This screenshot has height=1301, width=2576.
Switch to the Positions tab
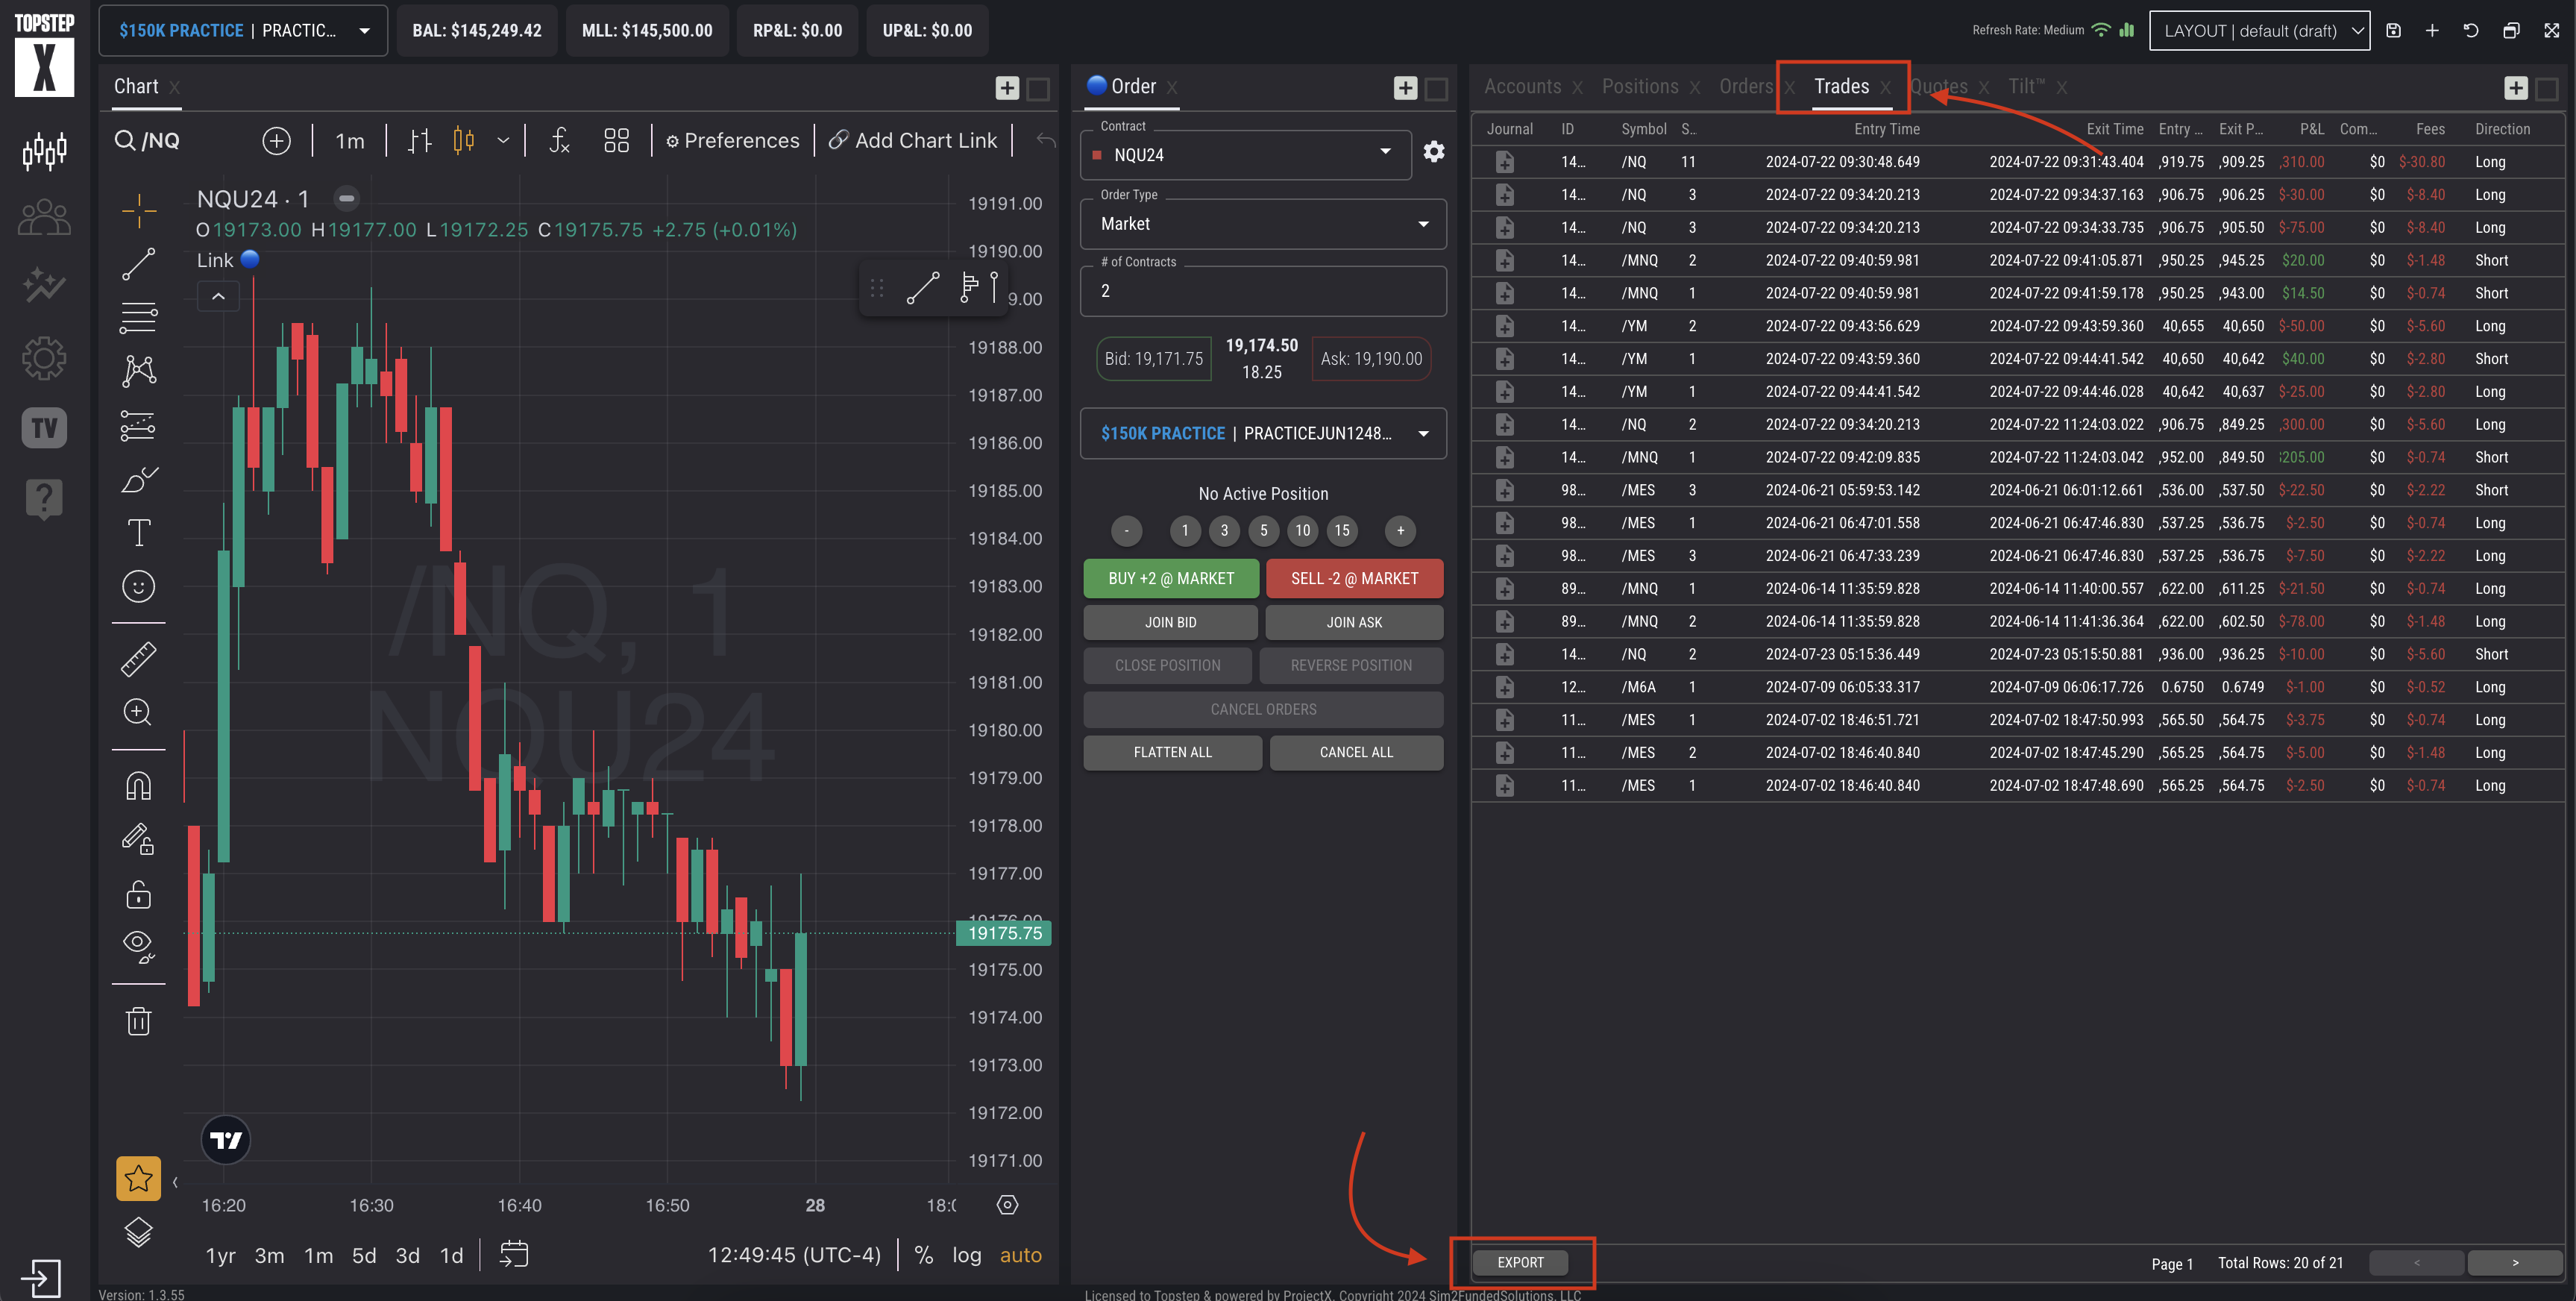pos(1639,87)
